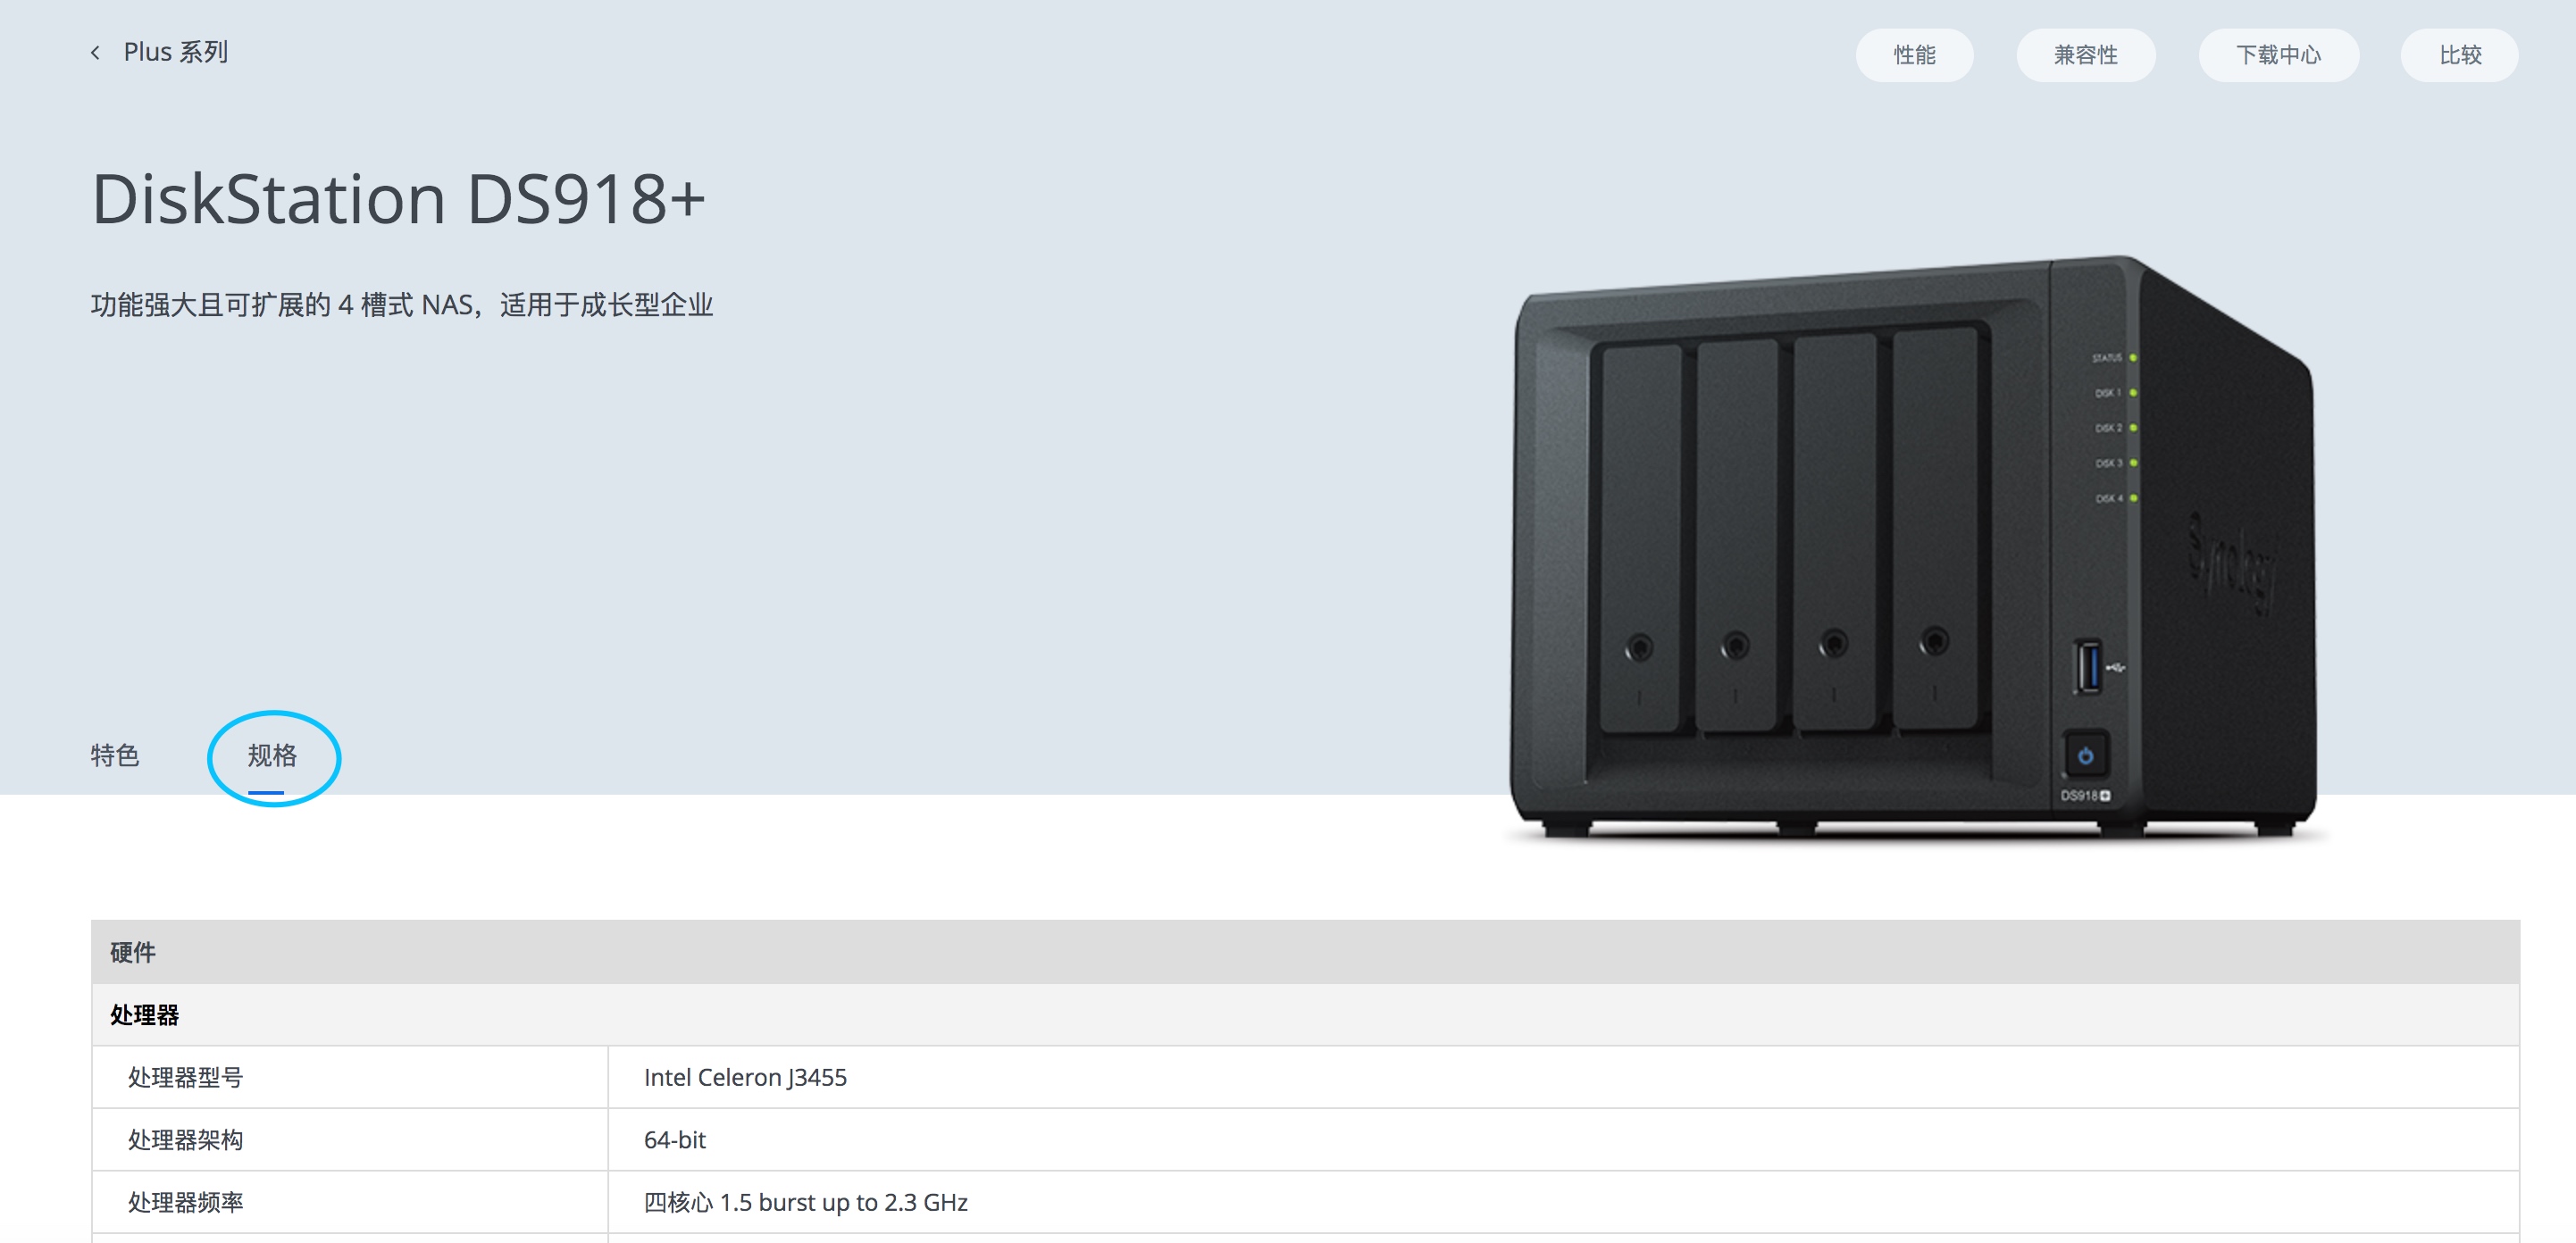Click the power button icon on the NAS
This screenshot has height=1243, width=2576.
2085,755
